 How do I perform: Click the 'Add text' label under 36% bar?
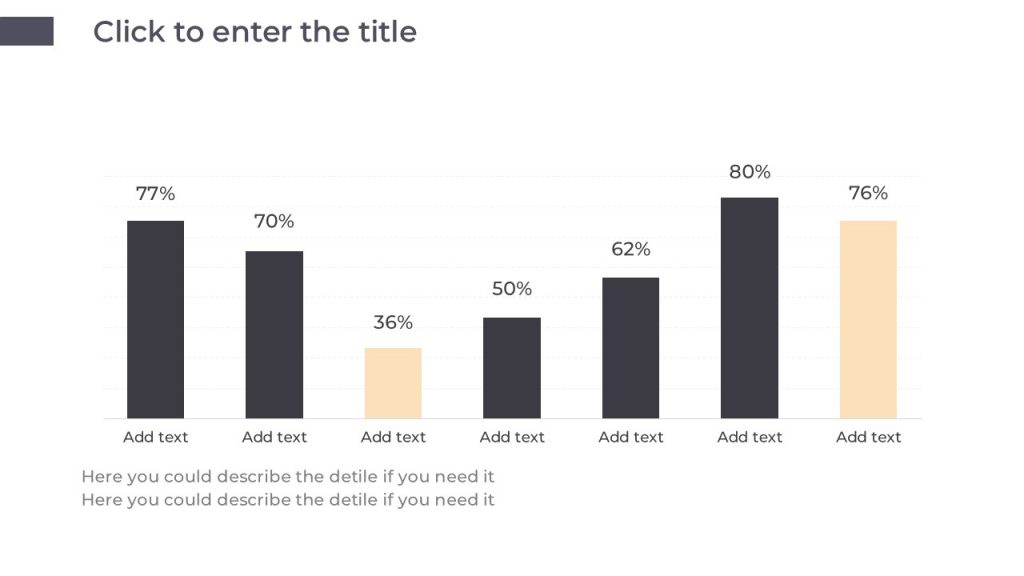pyautogui.click(x=393, y=437)
